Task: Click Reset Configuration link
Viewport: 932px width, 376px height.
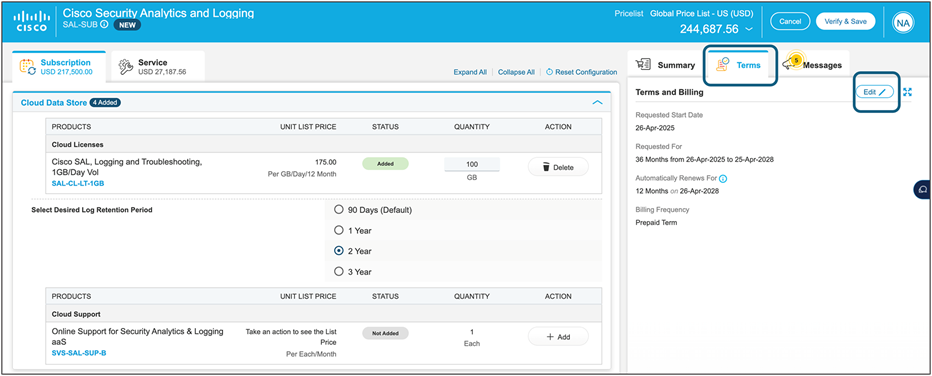Action: click(586, 72)
